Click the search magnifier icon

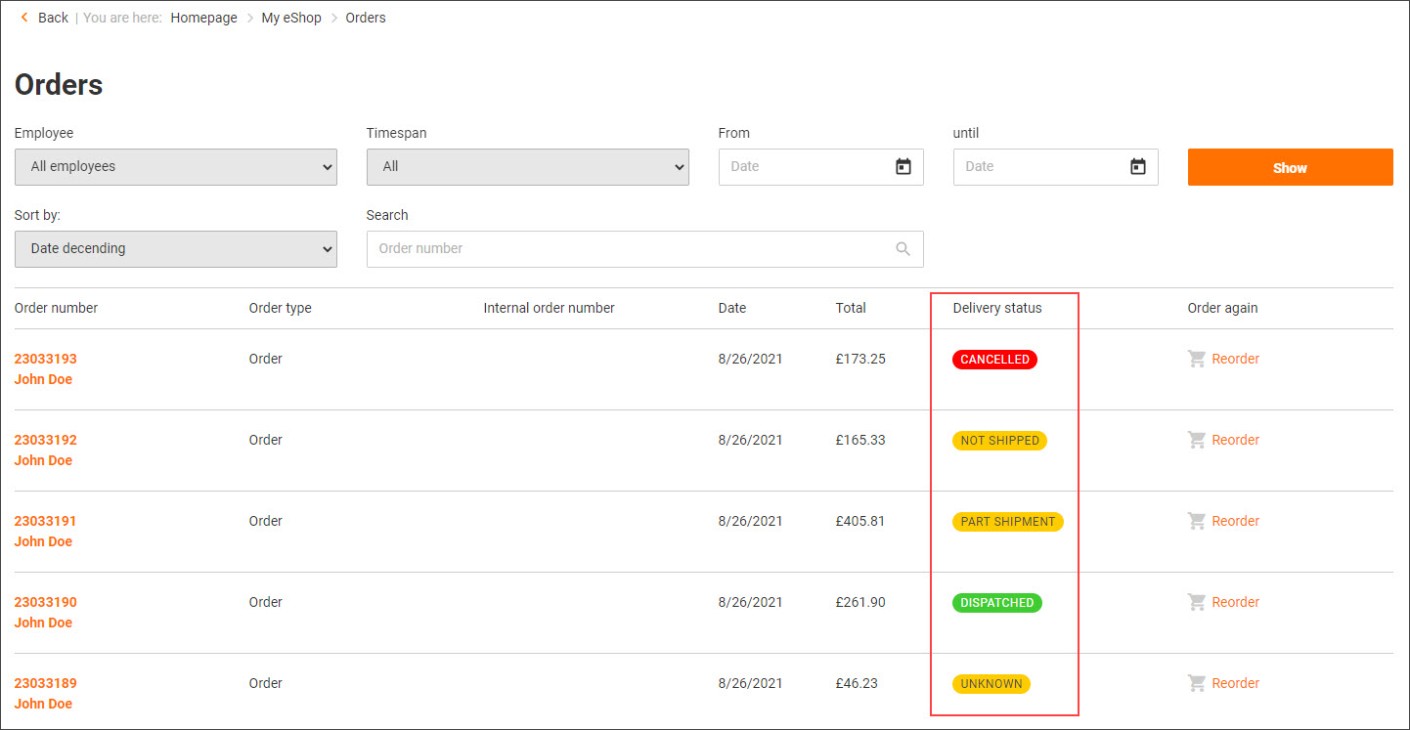pyautogui.click(x=903, y=249)
